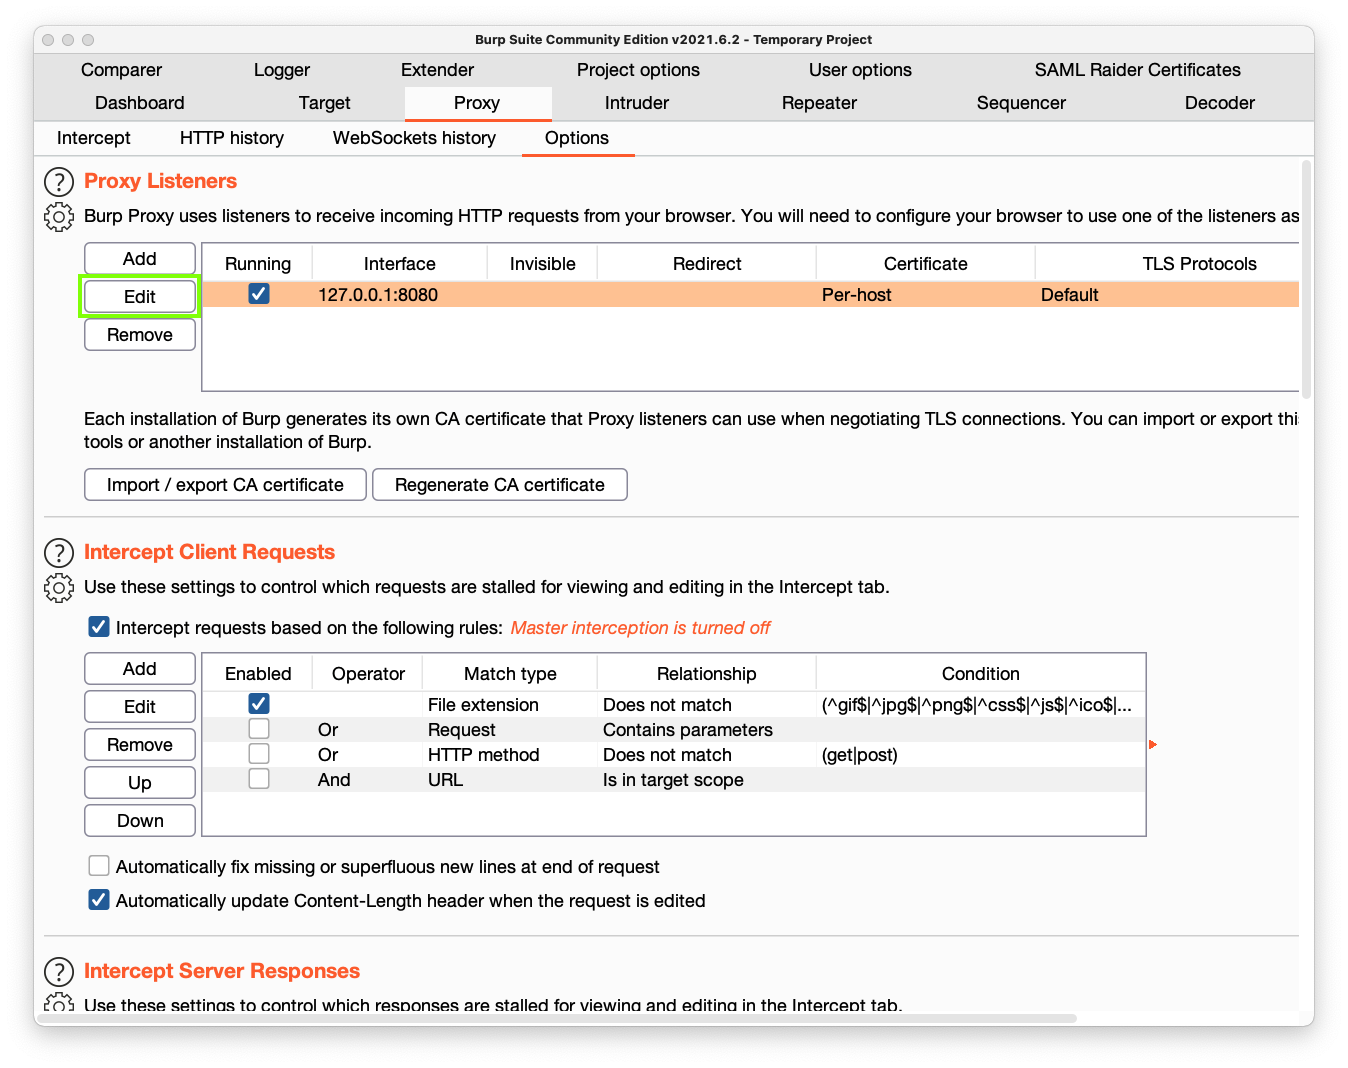The image size is (1348, 1068).
Task: Enable the Request Contains parameters rule
Action: pos(259,729)
